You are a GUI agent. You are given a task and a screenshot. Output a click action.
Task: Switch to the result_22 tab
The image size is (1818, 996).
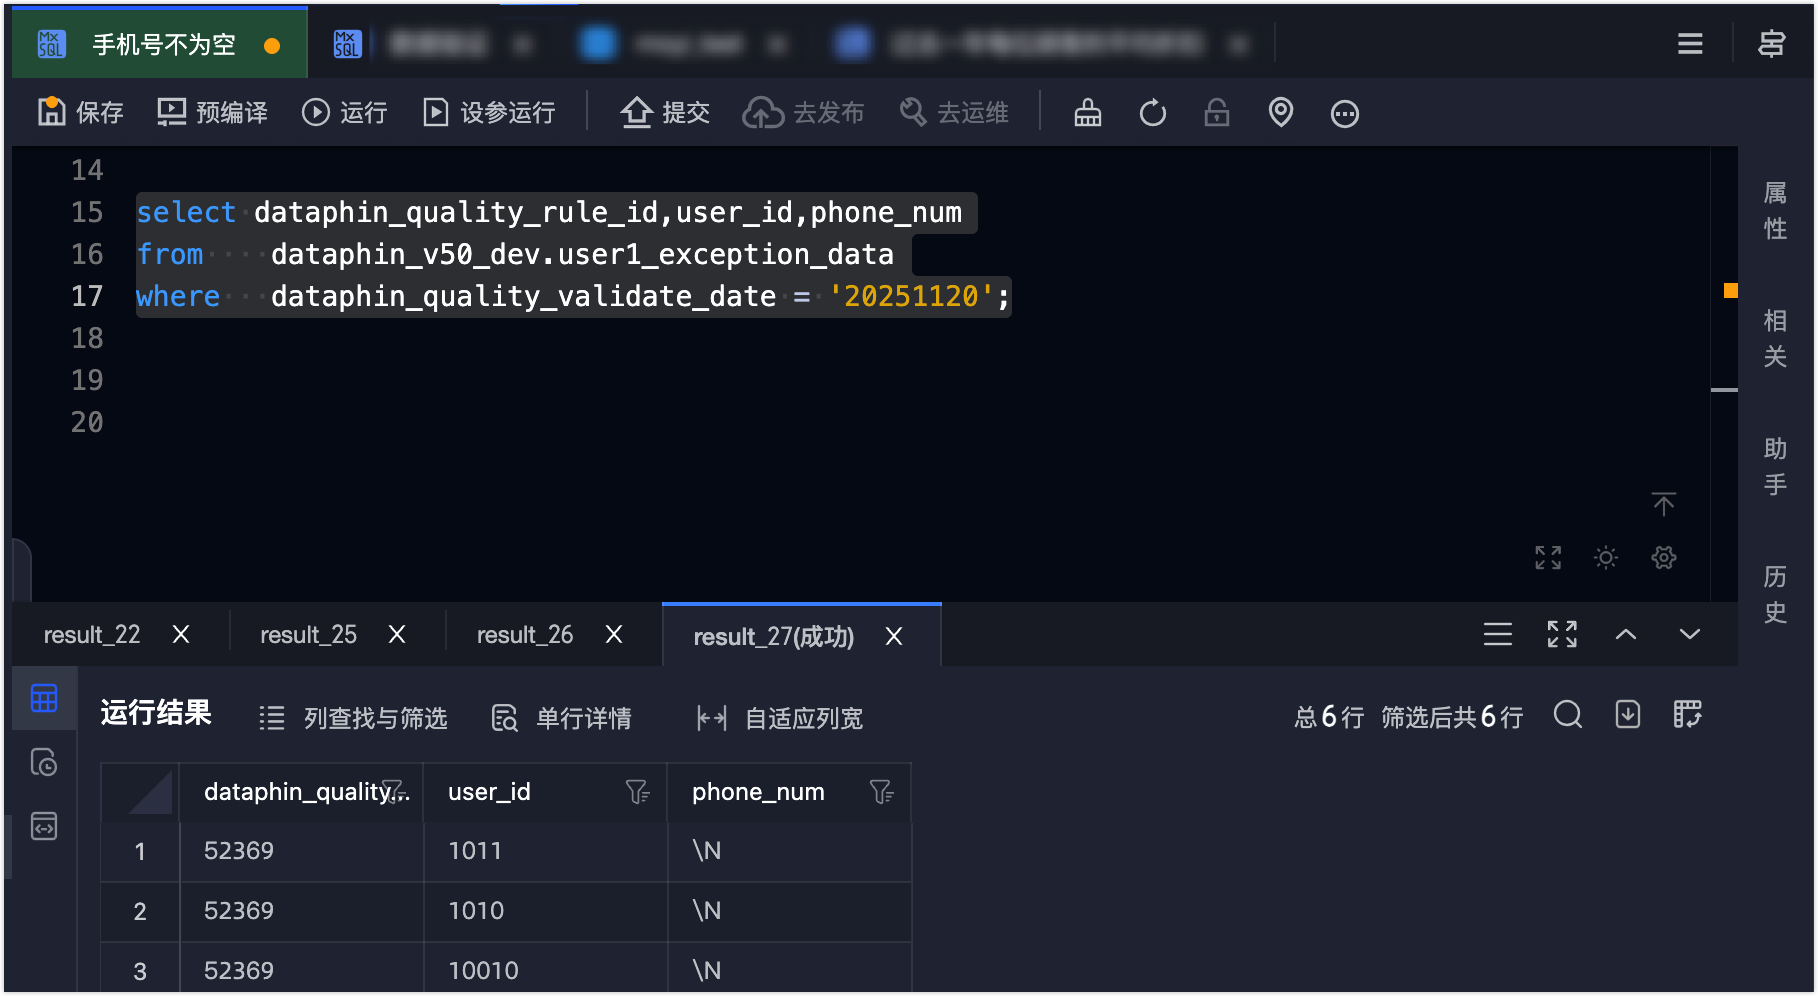(92, 635)
